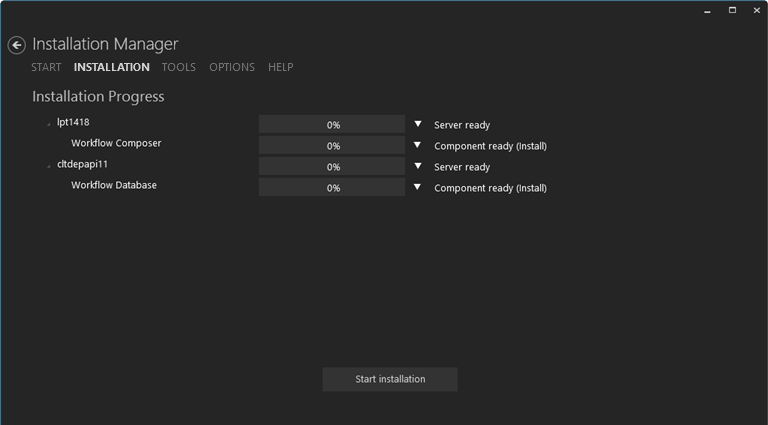Click the back arrow icon beside Installation Manager
The height and width of the screenshot is (425, 768).
pyautogui.click(x=16, y=45)
